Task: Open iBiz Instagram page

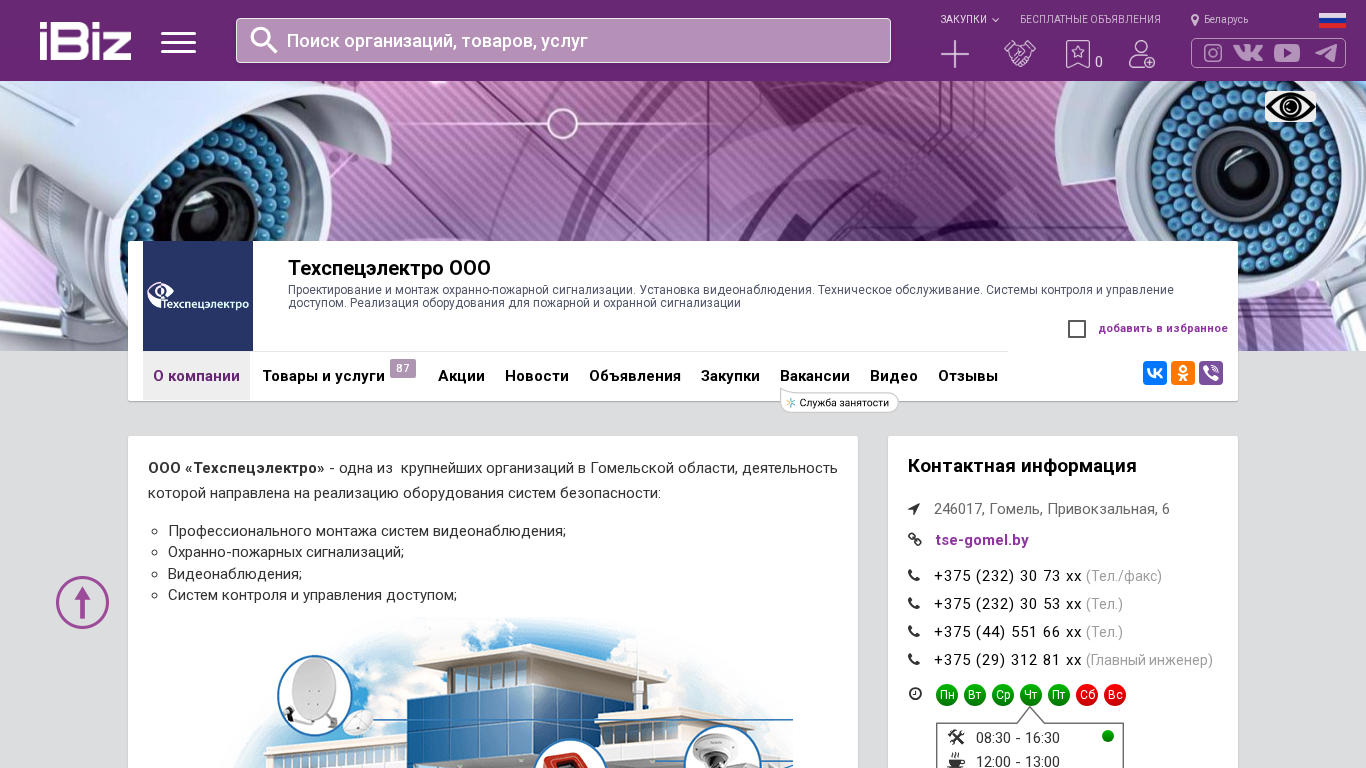Action: 1213,53
